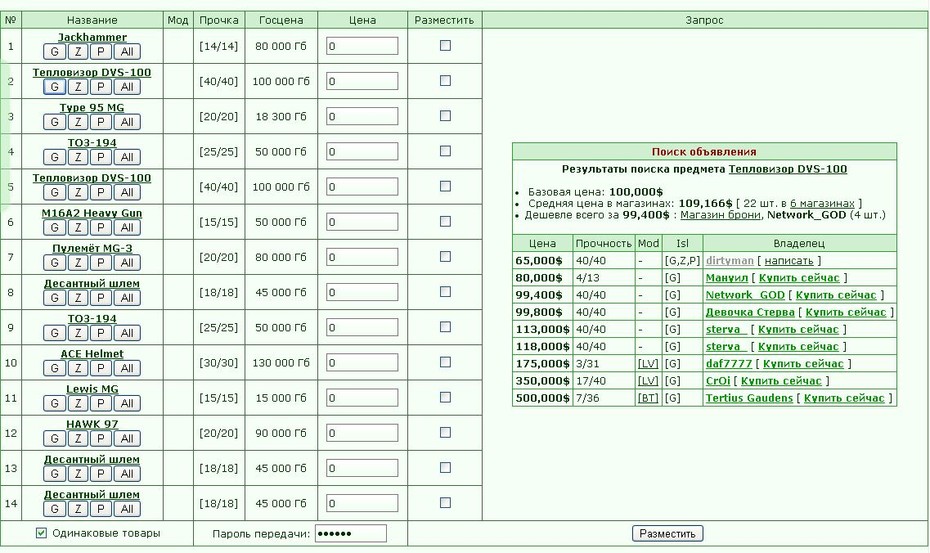Click the [30/30] durability cell
This screenshot has height=553, width=930.
tap(219, 363)
